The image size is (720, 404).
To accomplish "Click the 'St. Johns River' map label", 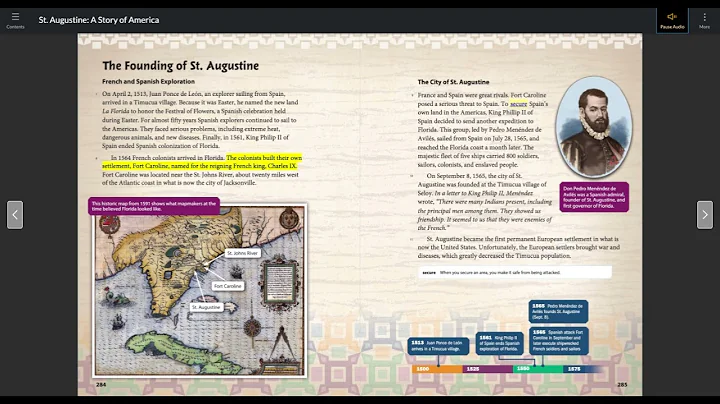I will [242, 253].
